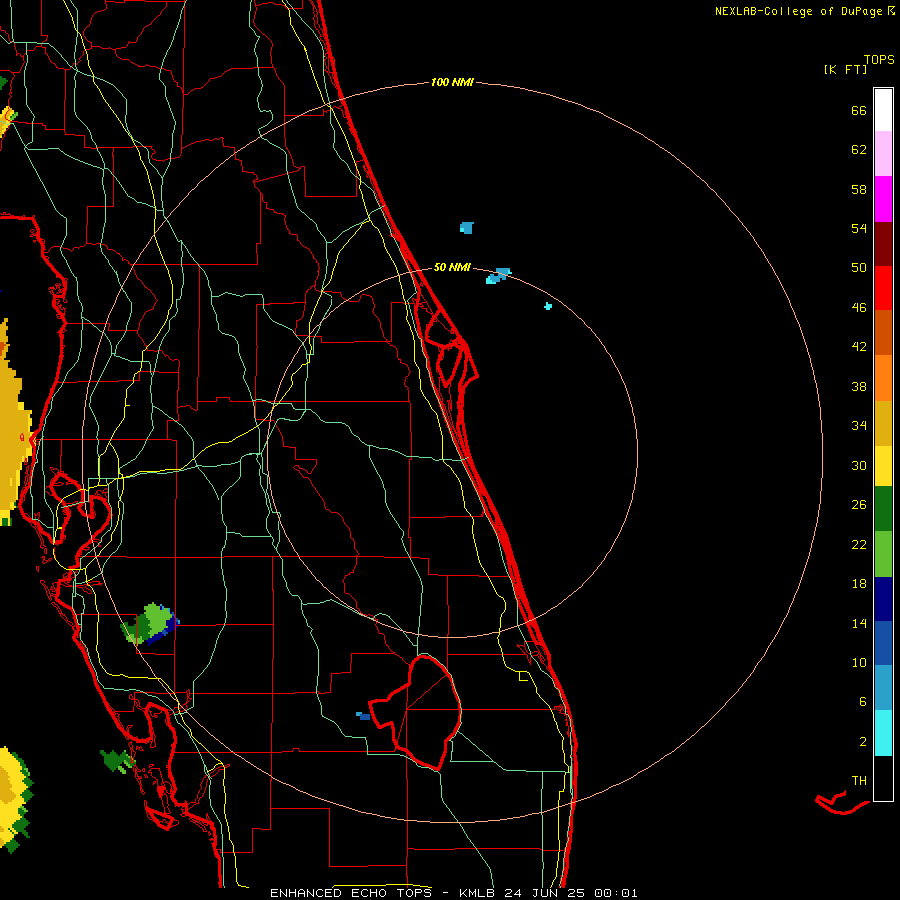Click the "50 NMI" range ring label
This screenshot has height=900, width=900.
click(x=452, y=267)
